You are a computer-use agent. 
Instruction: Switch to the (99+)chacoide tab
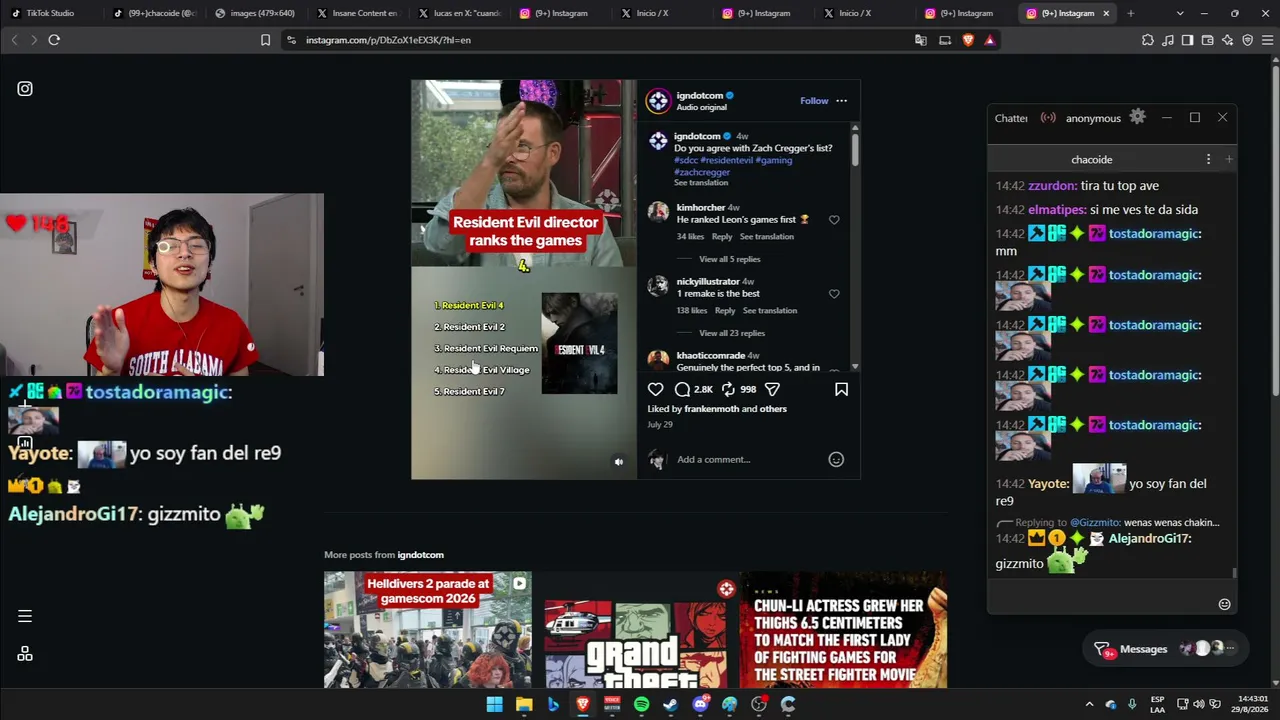pos(155,13)
